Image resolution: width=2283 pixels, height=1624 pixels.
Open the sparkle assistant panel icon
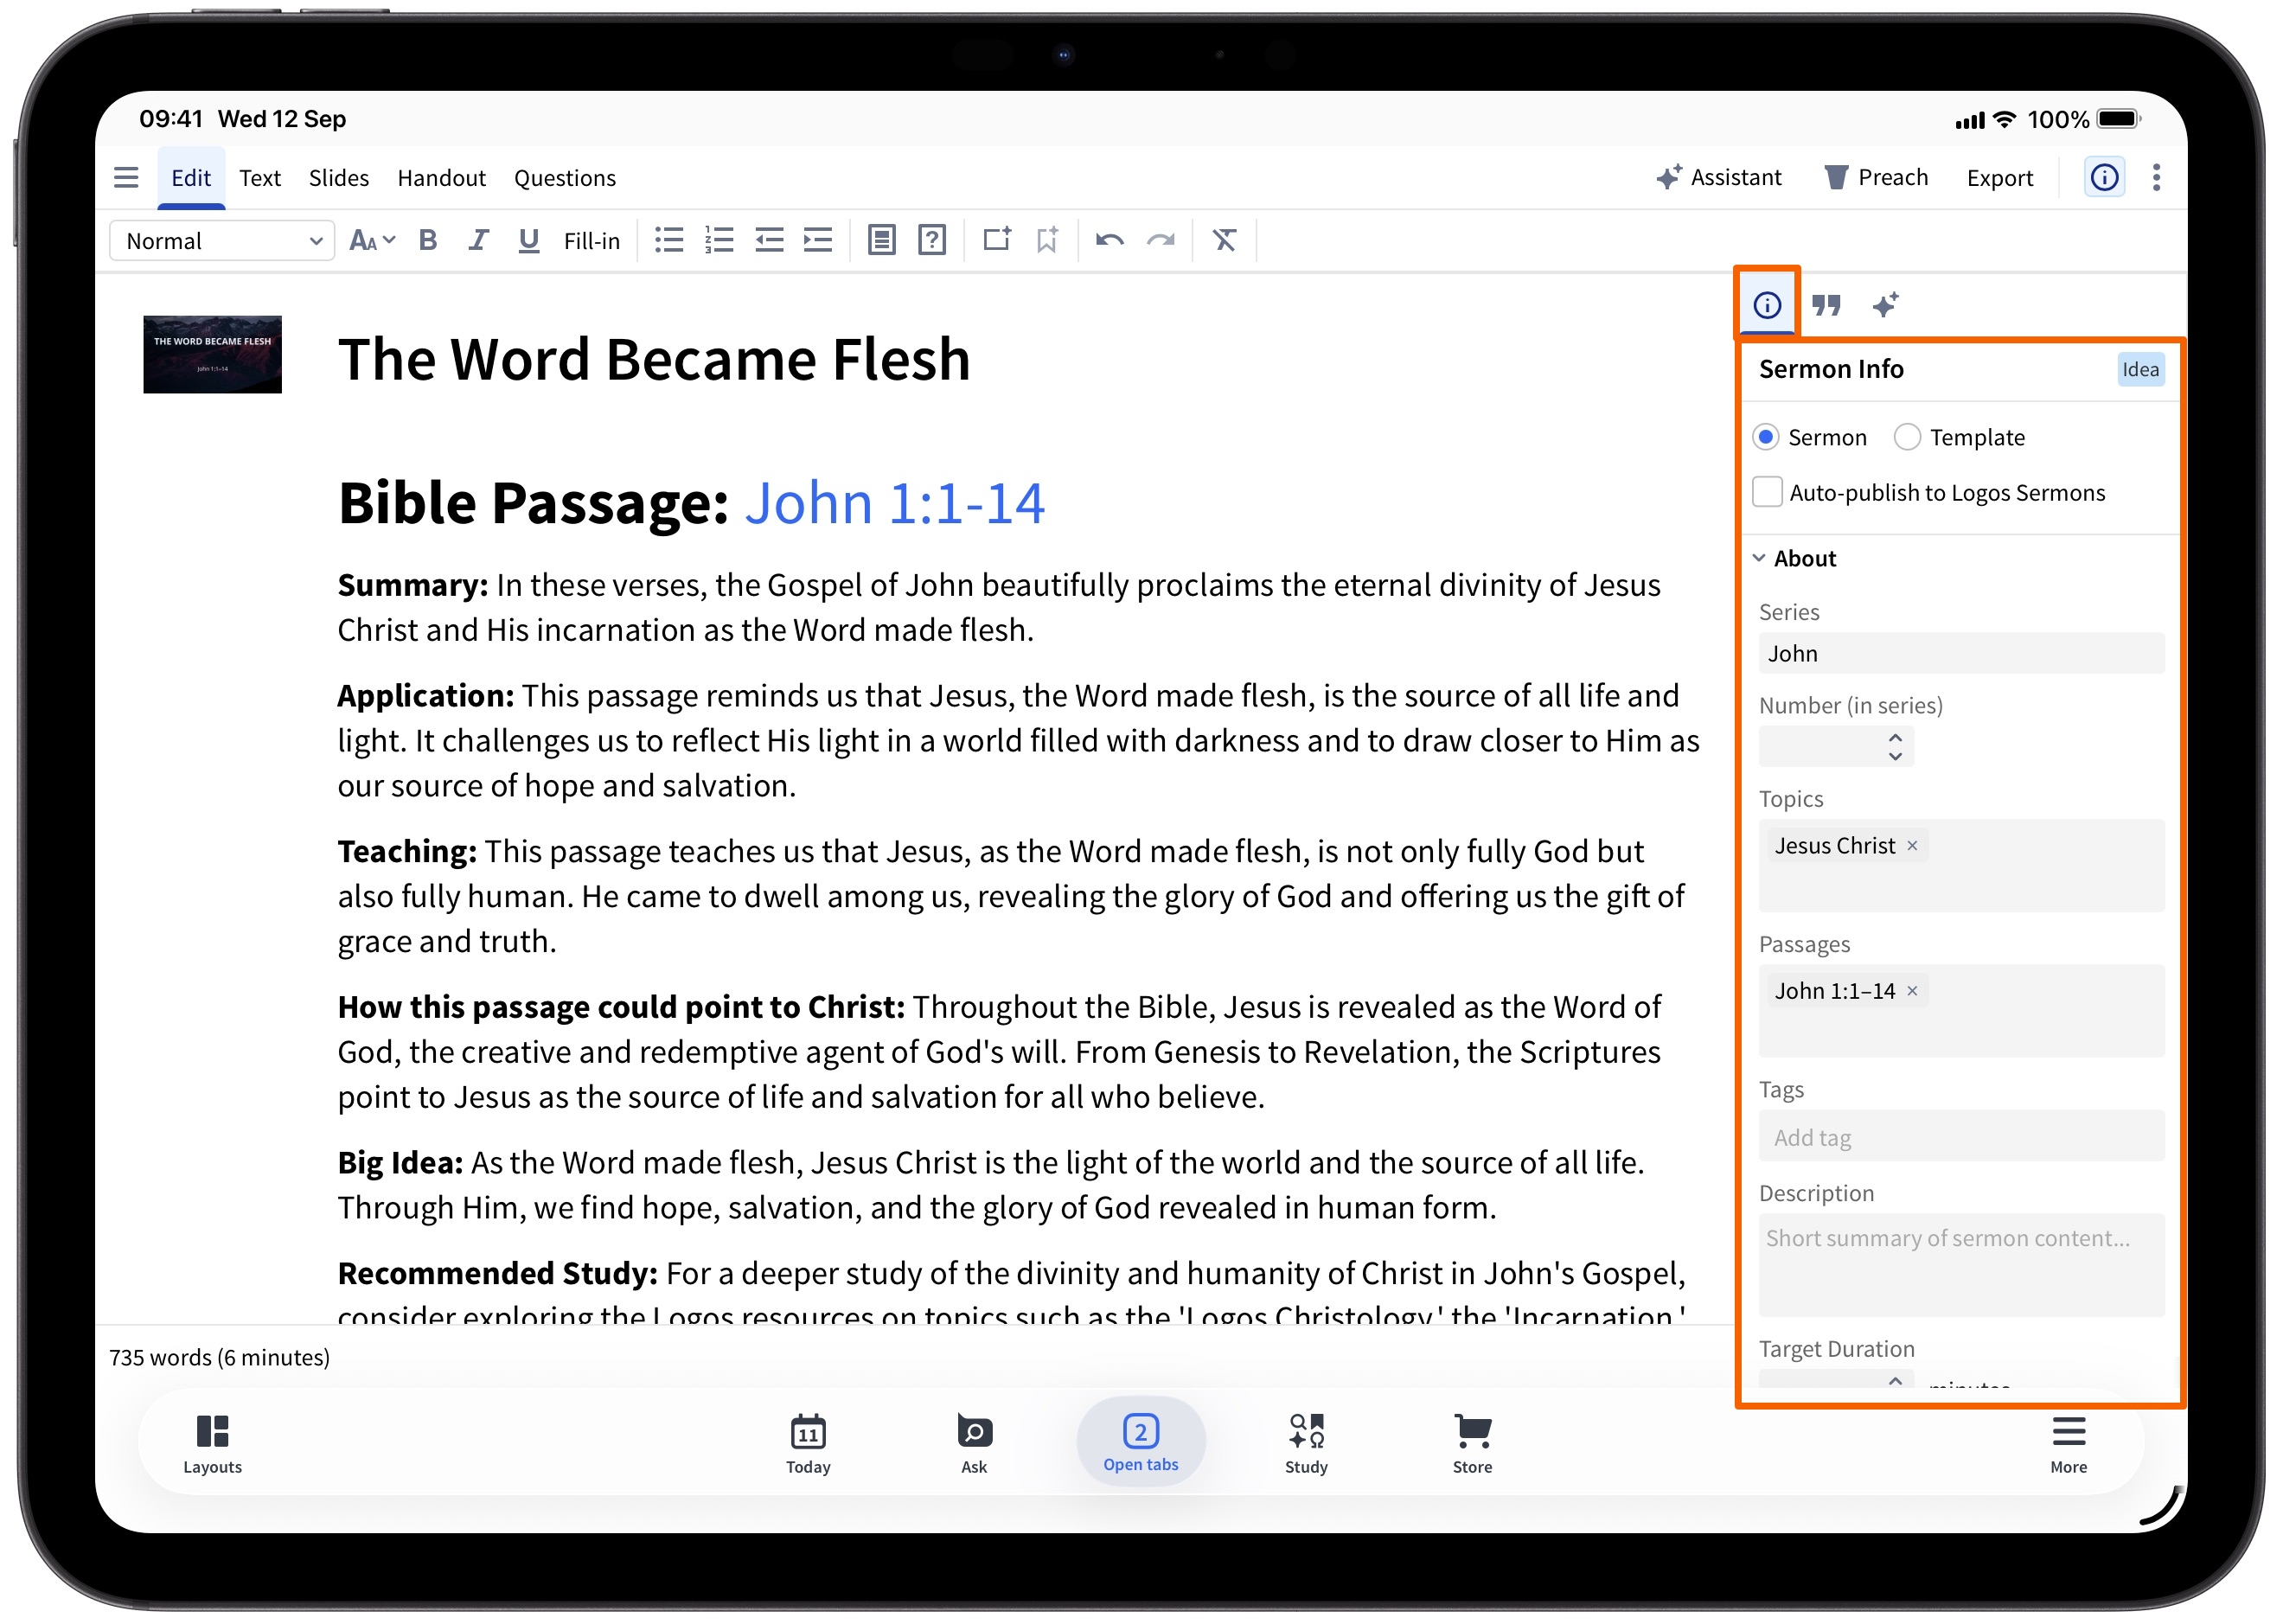tap(1885, 305)
